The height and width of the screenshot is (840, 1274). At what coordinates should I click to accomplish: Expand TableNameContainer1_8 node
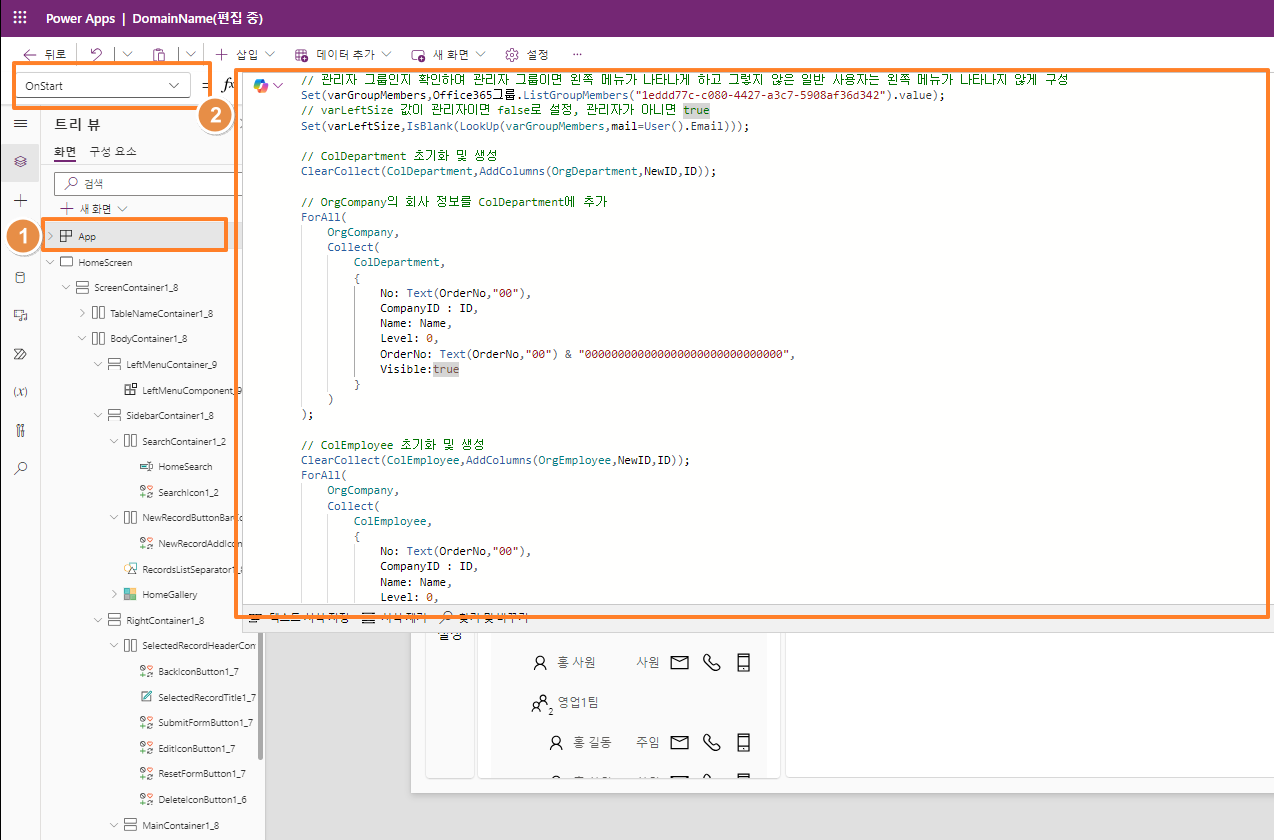(82, 313)
